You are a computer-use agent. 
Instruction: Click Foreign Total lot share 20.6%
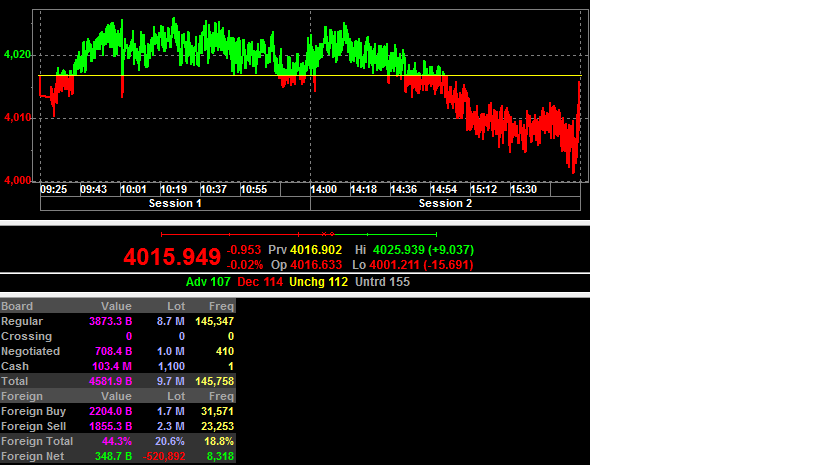pos(170,441)
